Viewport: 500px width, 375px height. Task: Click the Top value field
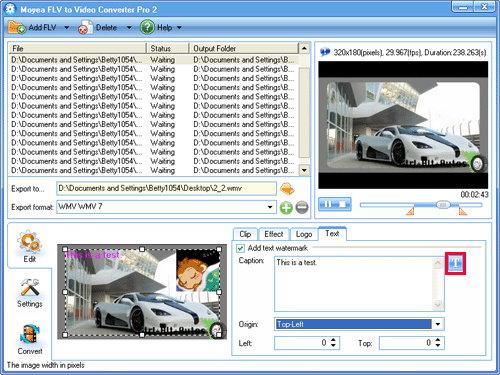click(407, 343)
